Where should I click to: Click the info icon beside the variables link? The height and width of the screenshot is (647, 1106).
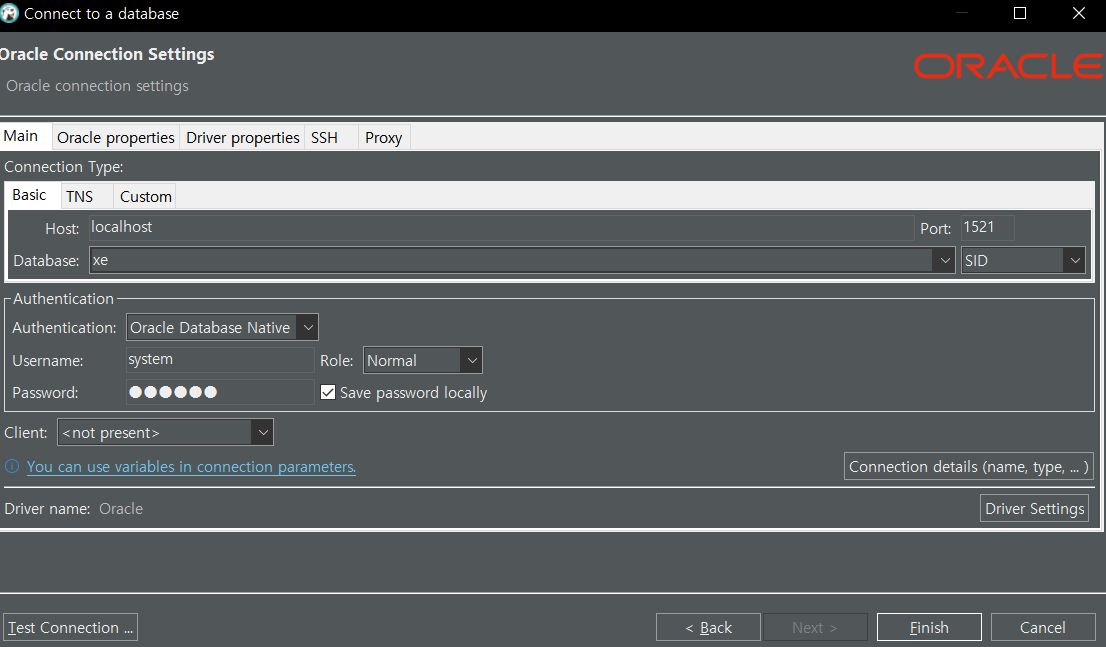pyautogui.click(x=12, y=466)
